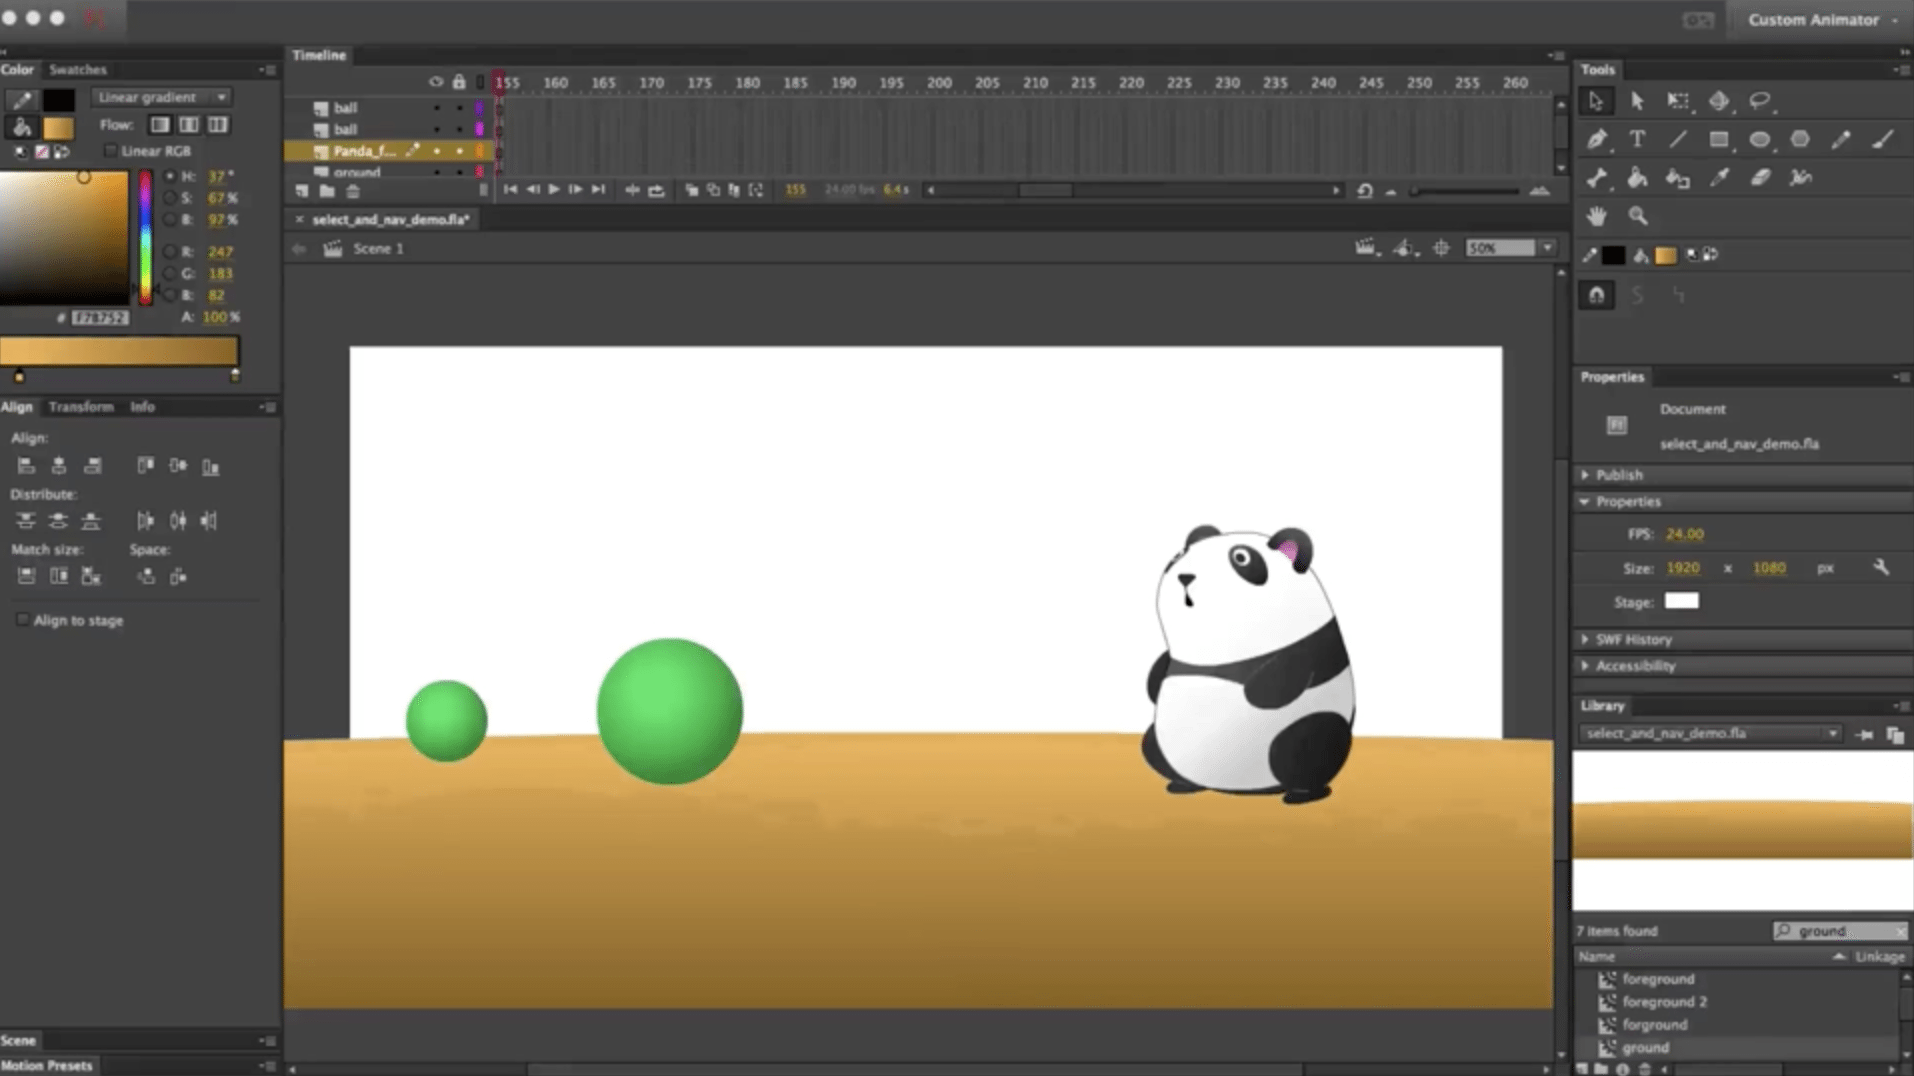Image resolution: width=1914 pixels, height=1076 pixels.
Task: Toggle lock all layers padlock icon
Action: point(459,82)
